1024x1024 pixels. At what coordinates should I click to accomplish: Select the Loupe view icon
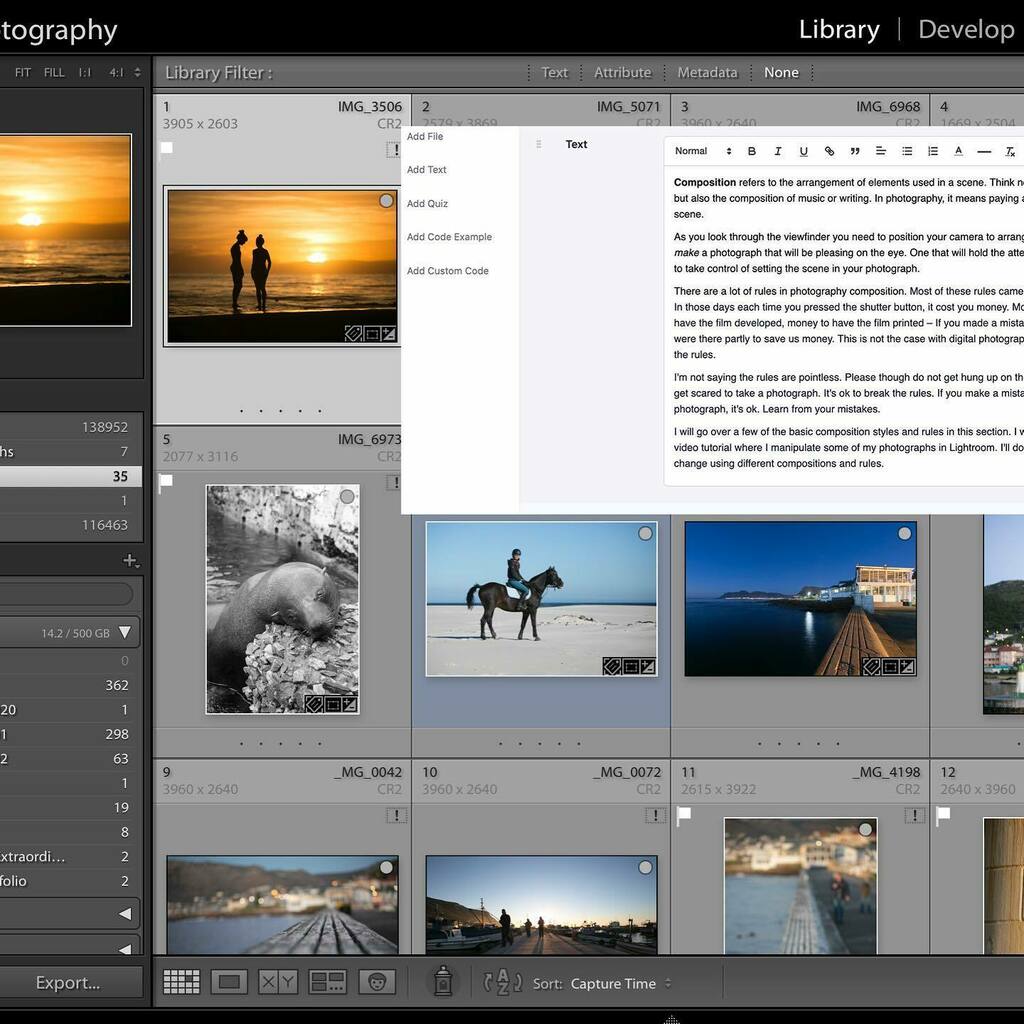(229, 982)
